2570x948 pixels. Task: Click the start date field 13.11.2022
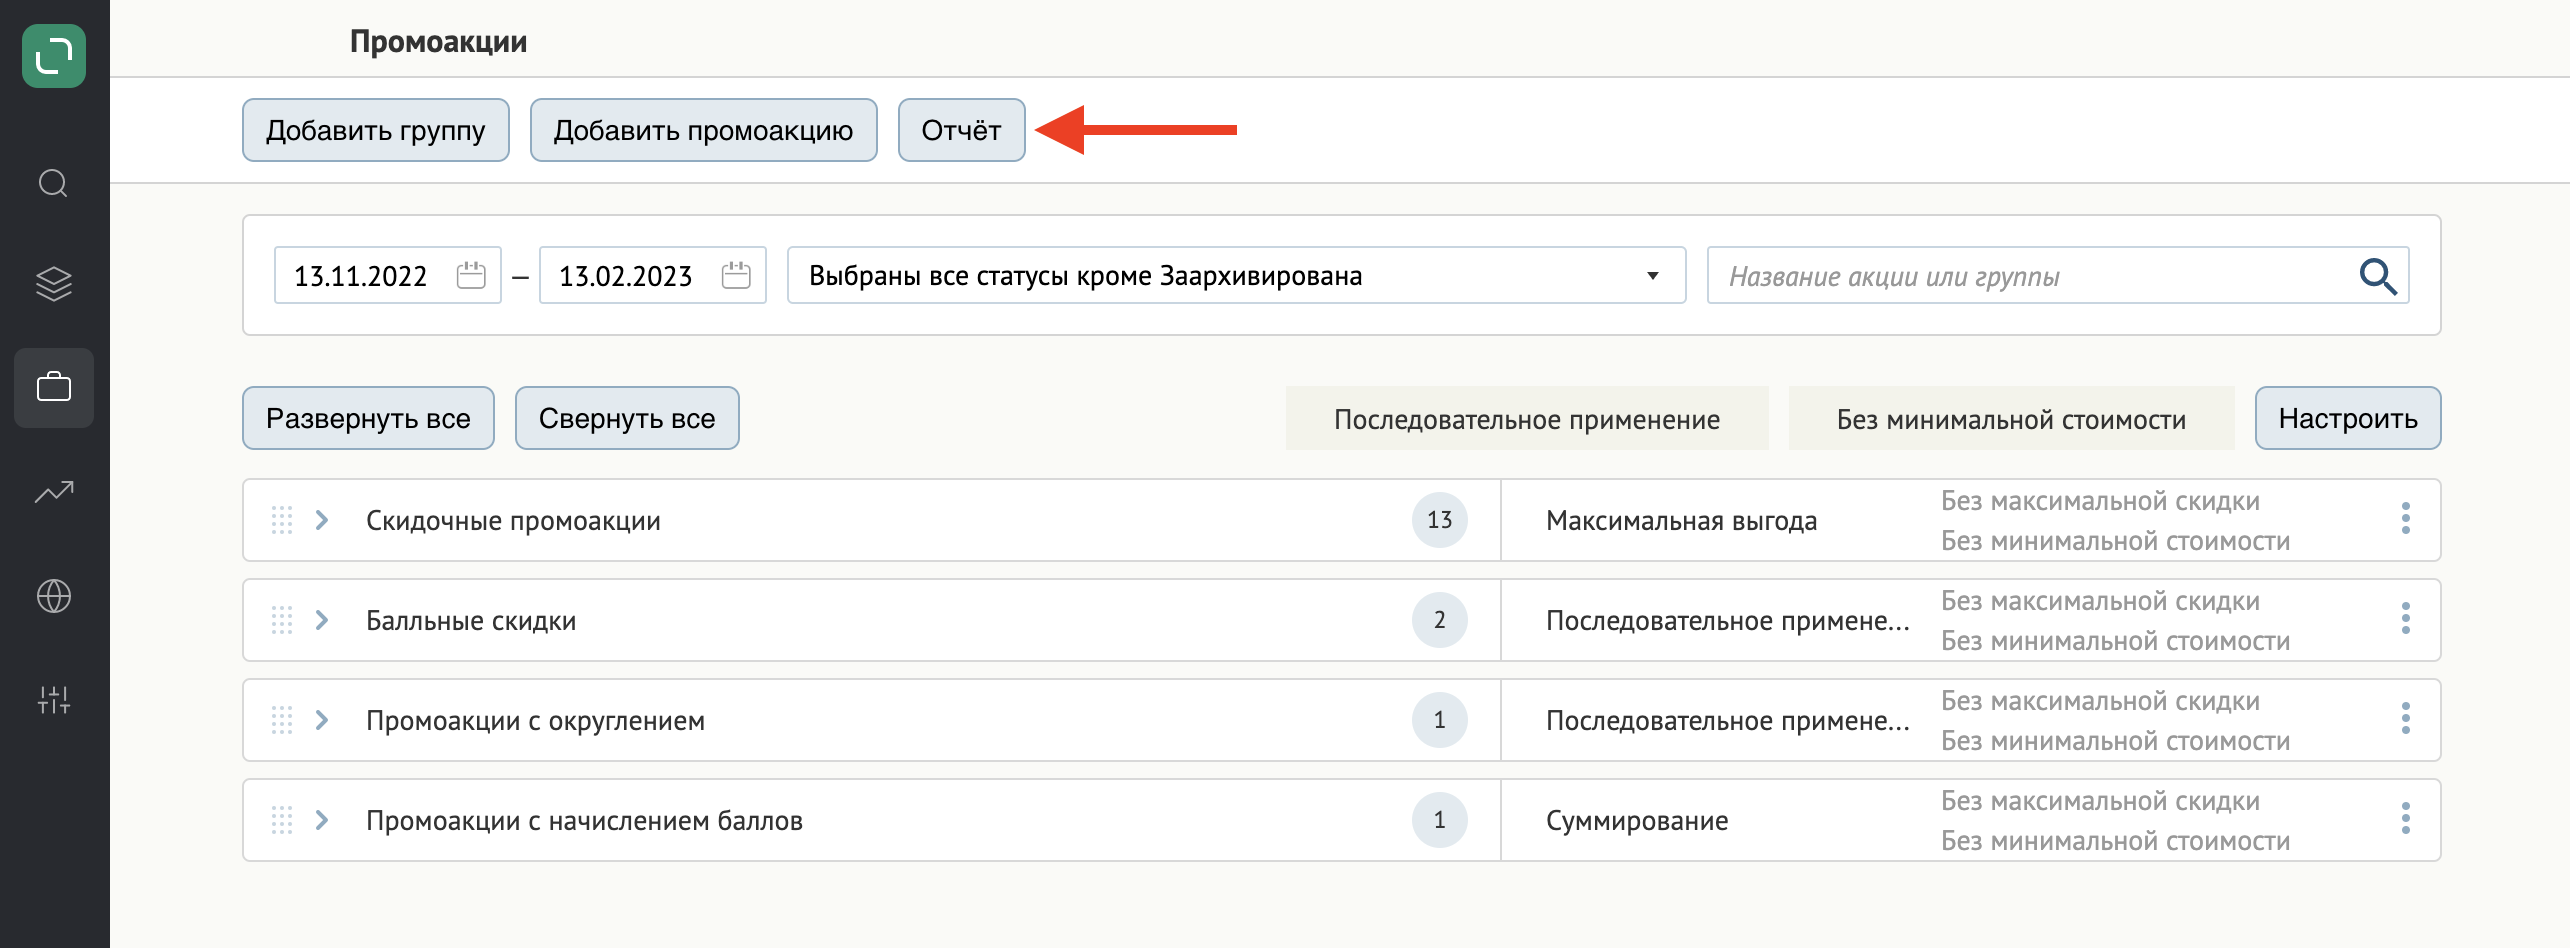[388, 275]
